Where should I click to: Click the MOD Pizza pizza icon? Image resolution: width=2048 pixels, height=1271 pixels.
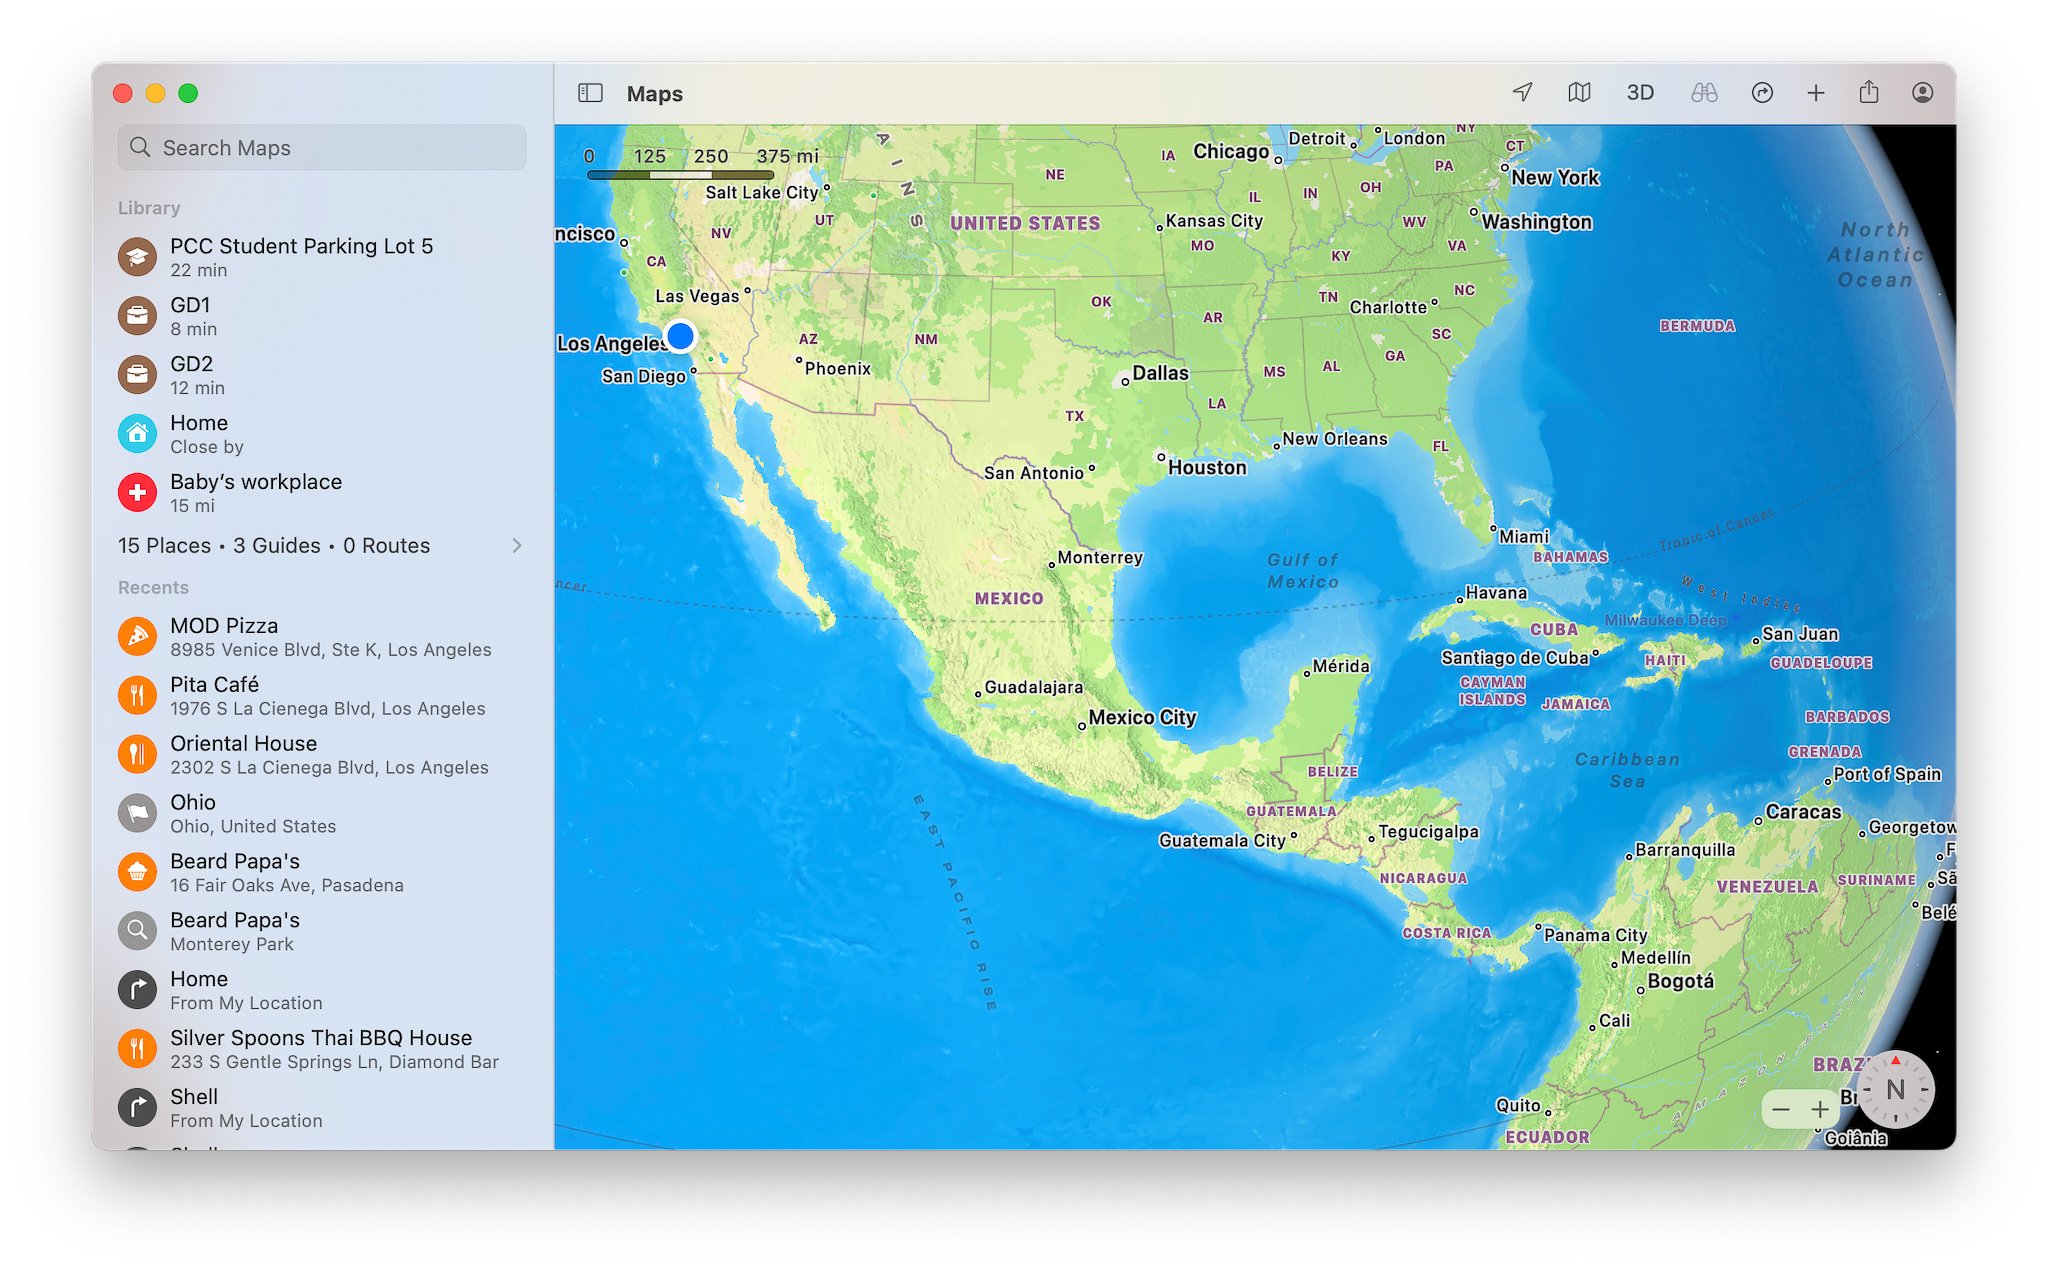click(x=137, y=637)
